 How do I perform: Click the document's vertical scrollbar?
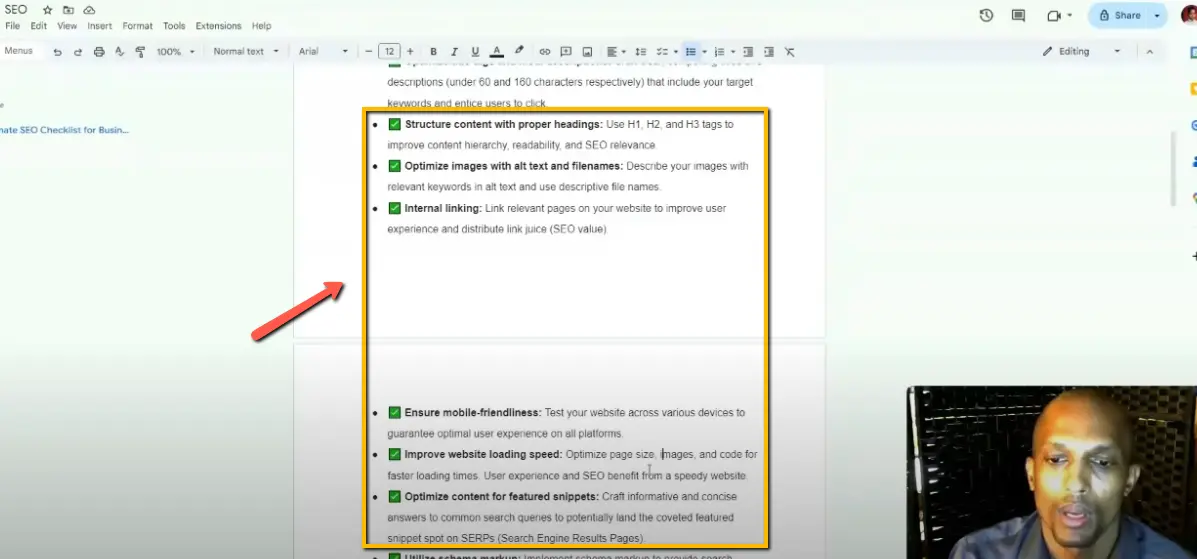pos(1173,168)
